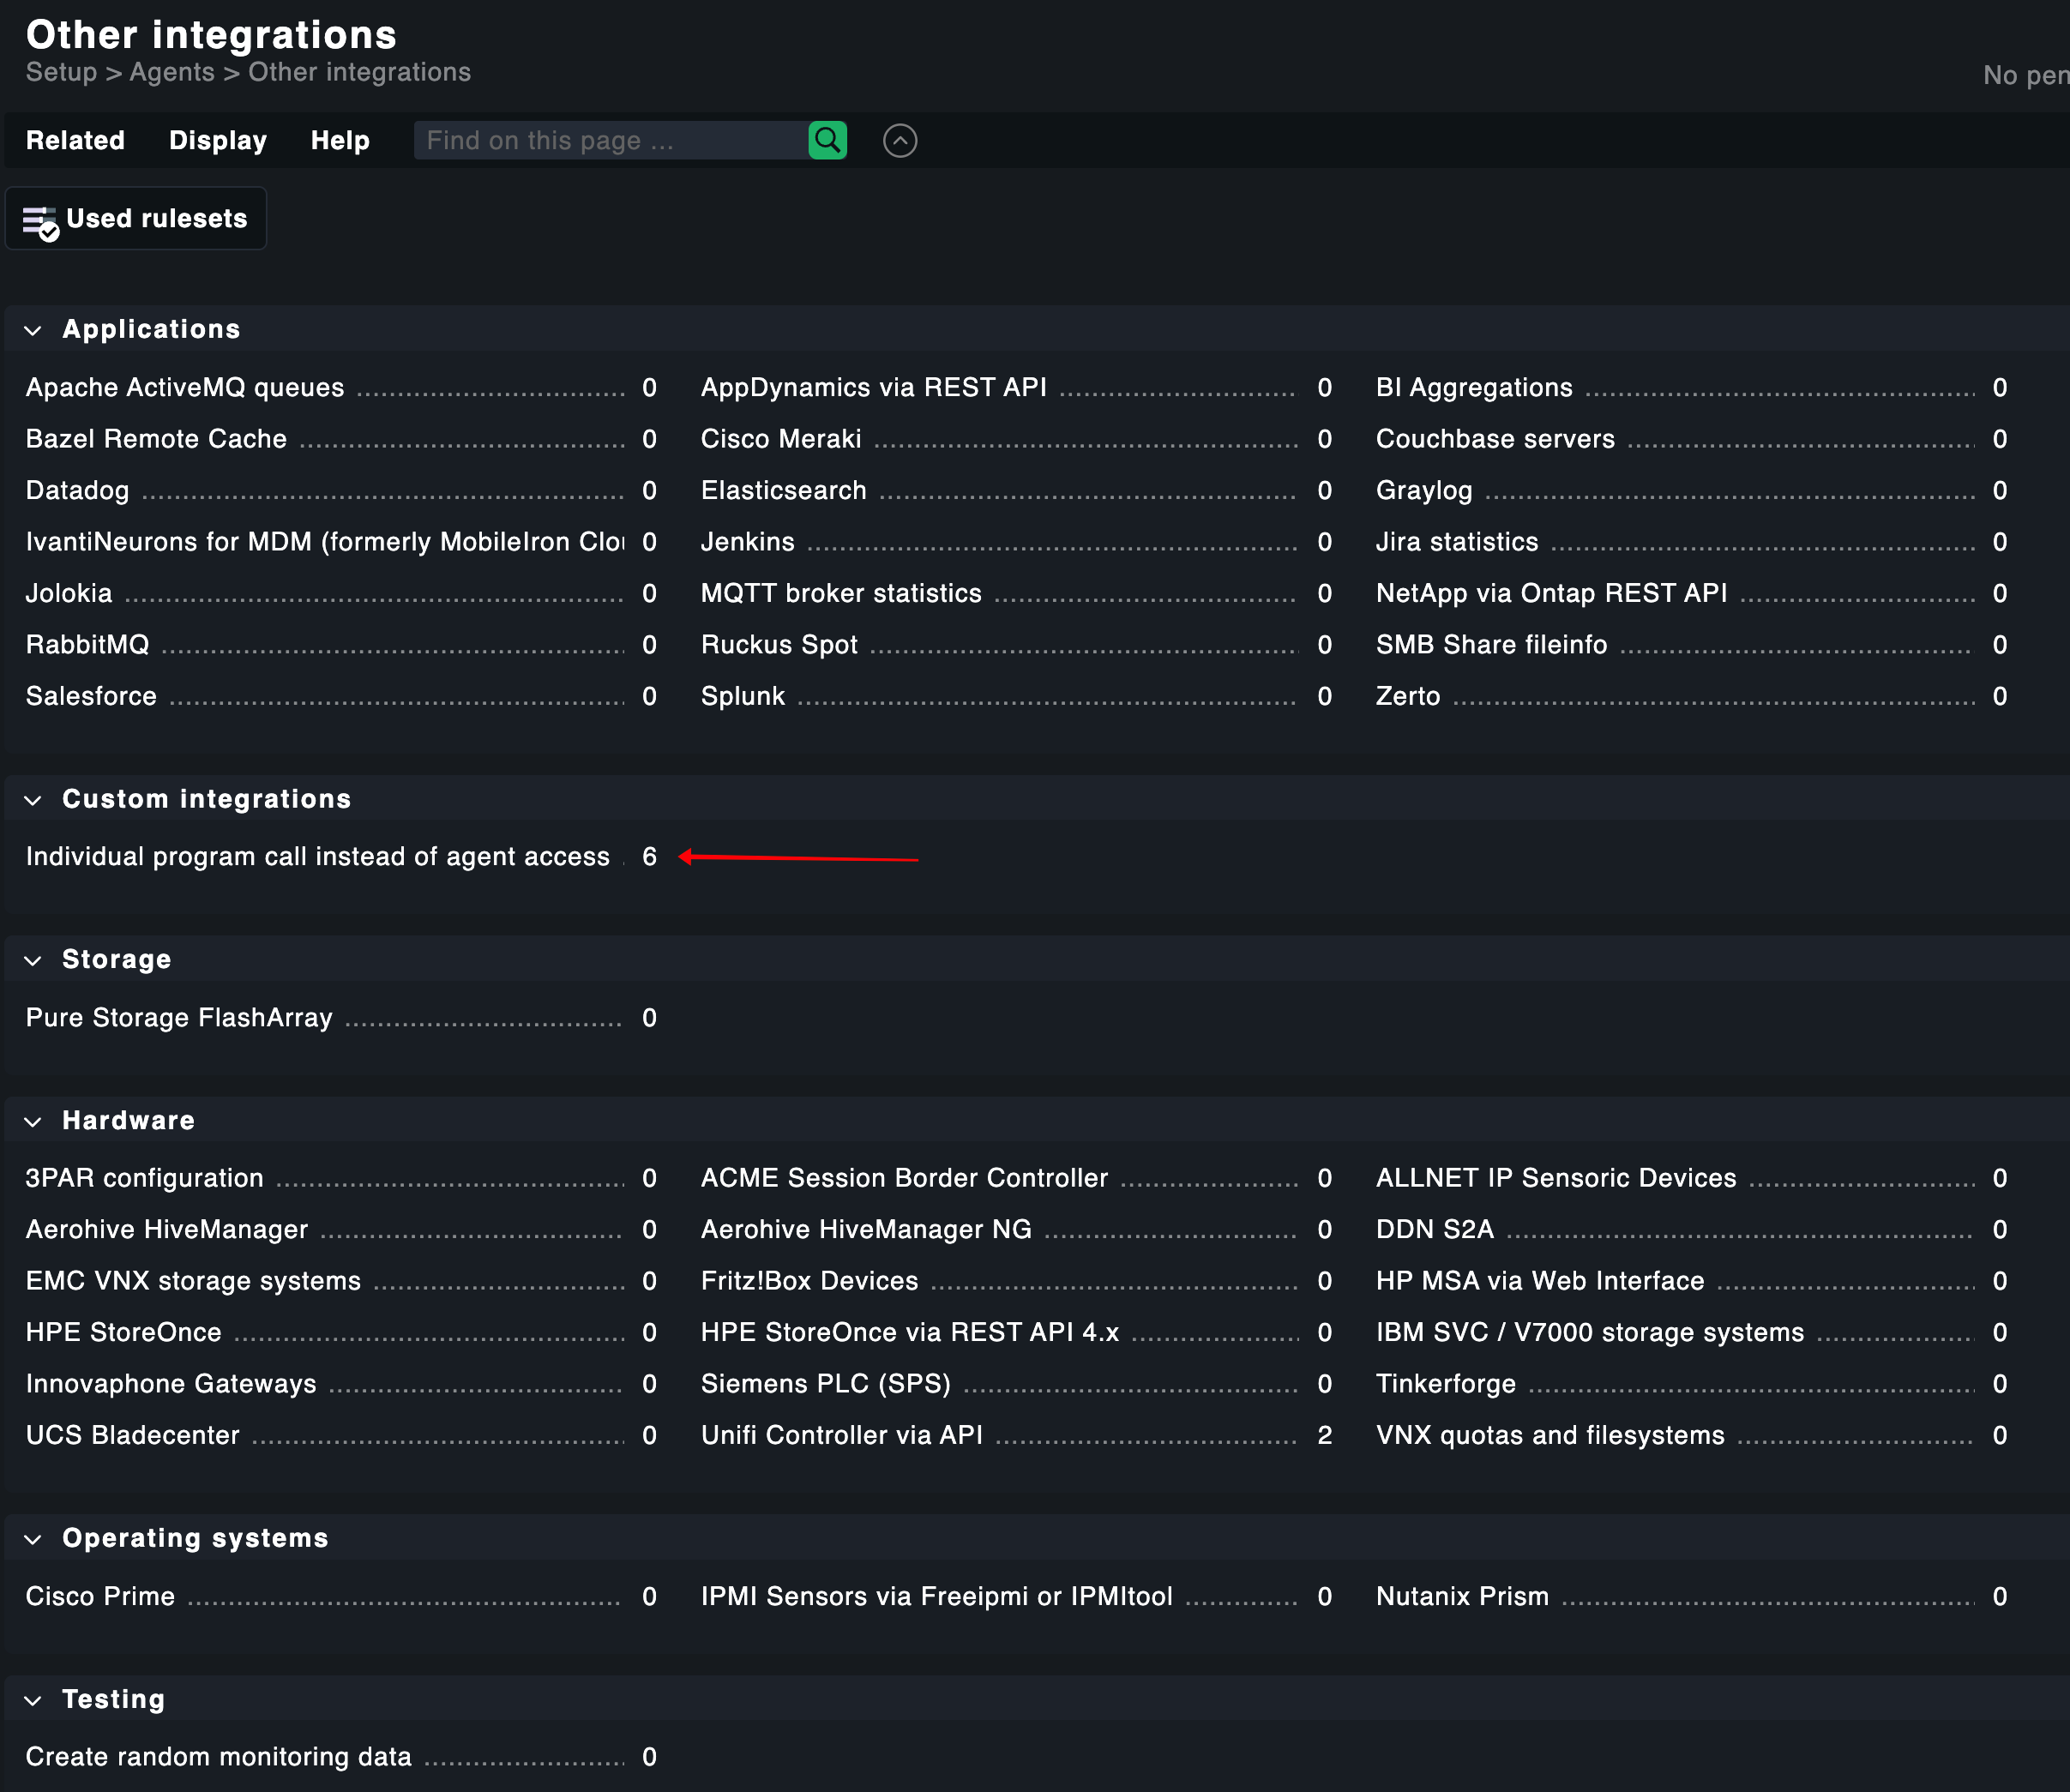Open the Pure Storage FlashArray ruleset
2070x1792 pixels.
click(179, 1017)
